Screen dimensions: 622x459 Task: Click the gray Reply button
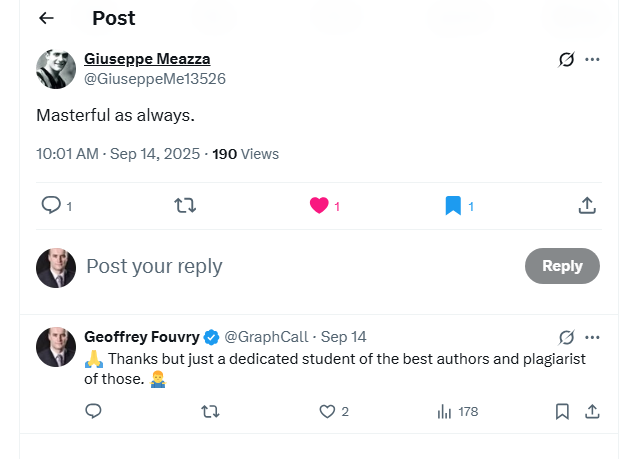[x=562, y=266]
